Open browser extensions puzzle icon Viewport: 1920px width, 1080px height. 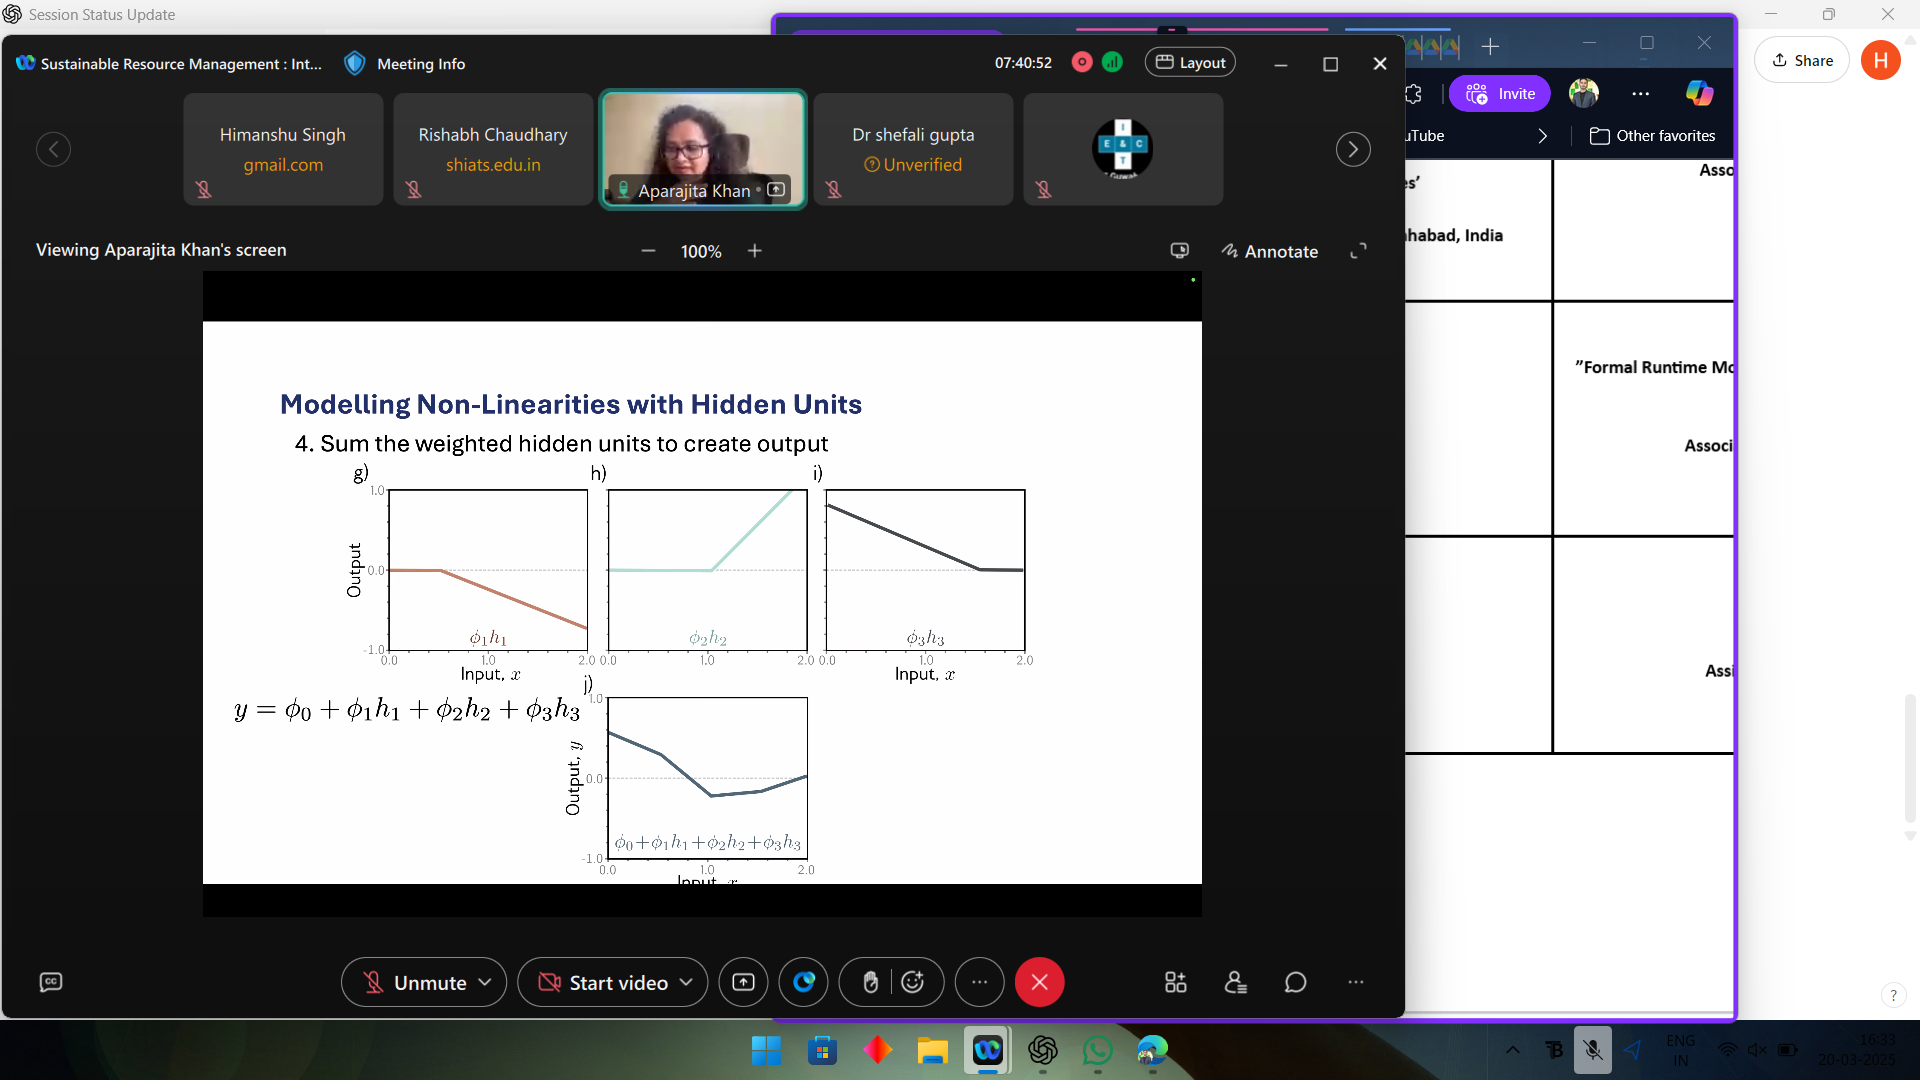point(1414,93)
